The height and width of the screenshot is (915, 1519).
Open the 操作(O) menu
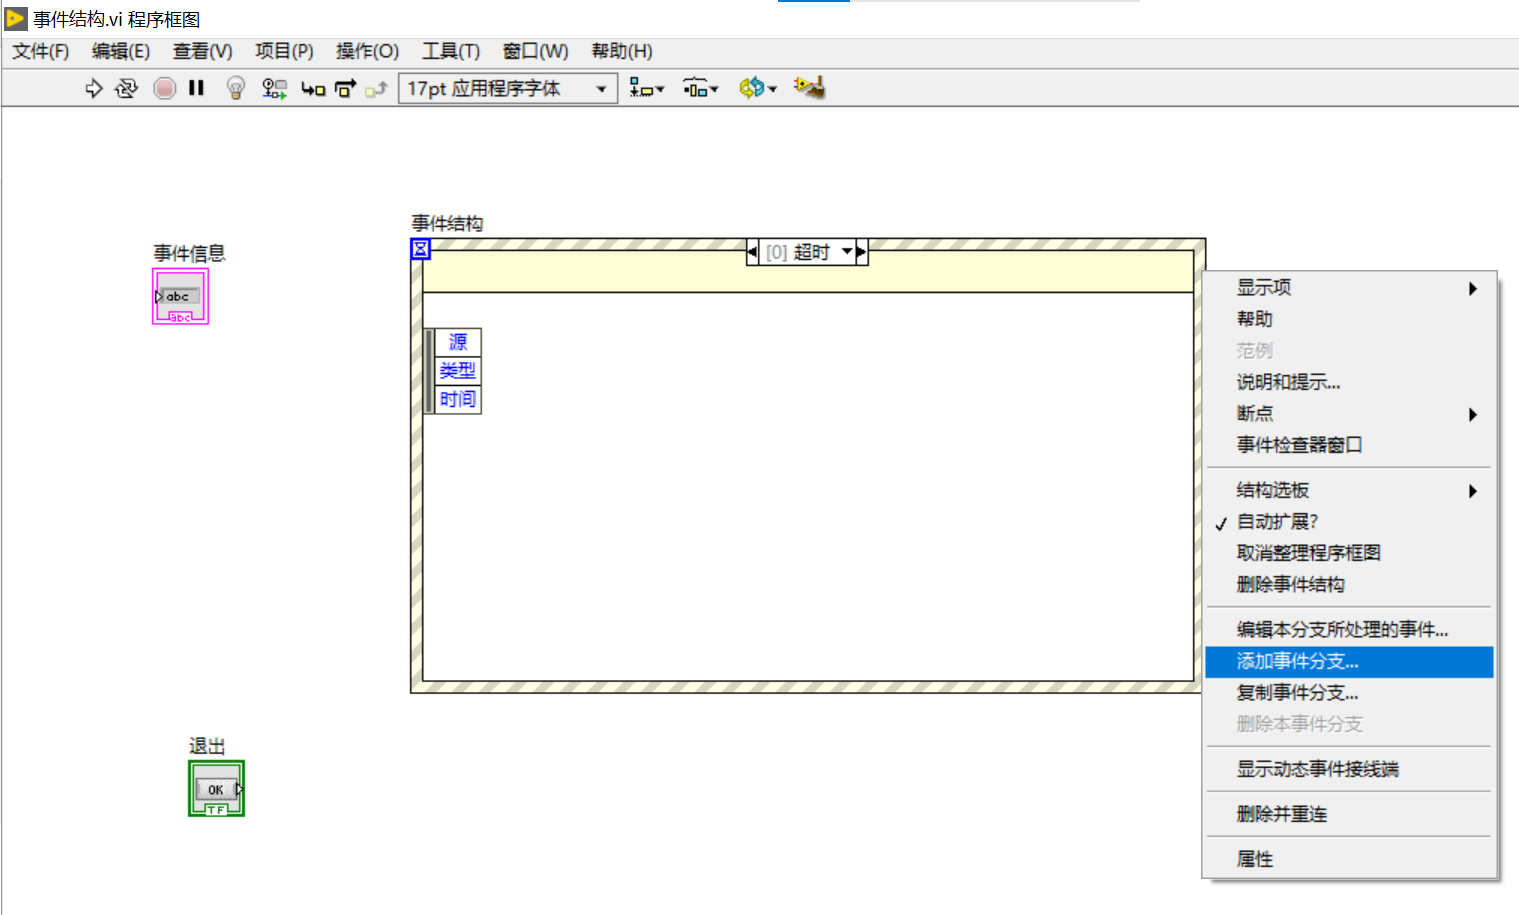[x=367, y=51]
